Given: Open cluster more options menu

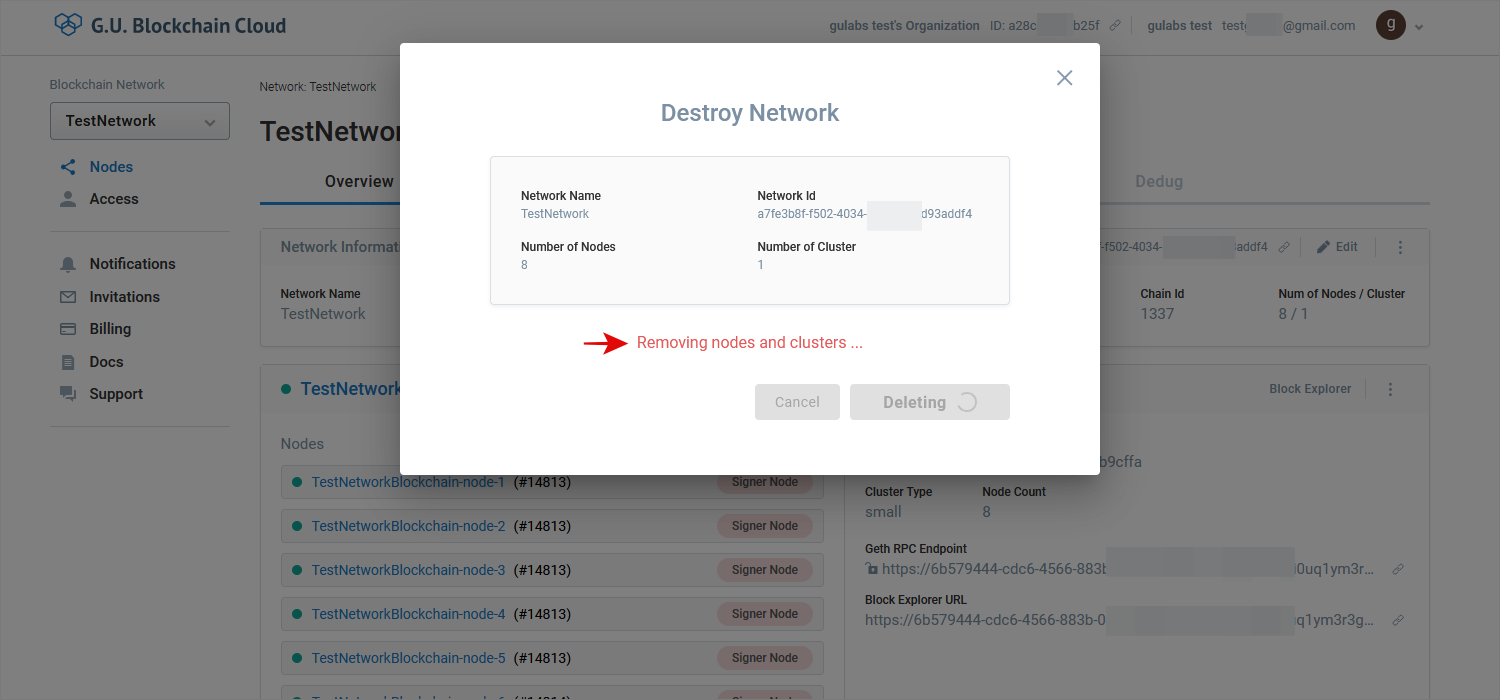Looking at the screenshot, I should (x=1390, y=389).
